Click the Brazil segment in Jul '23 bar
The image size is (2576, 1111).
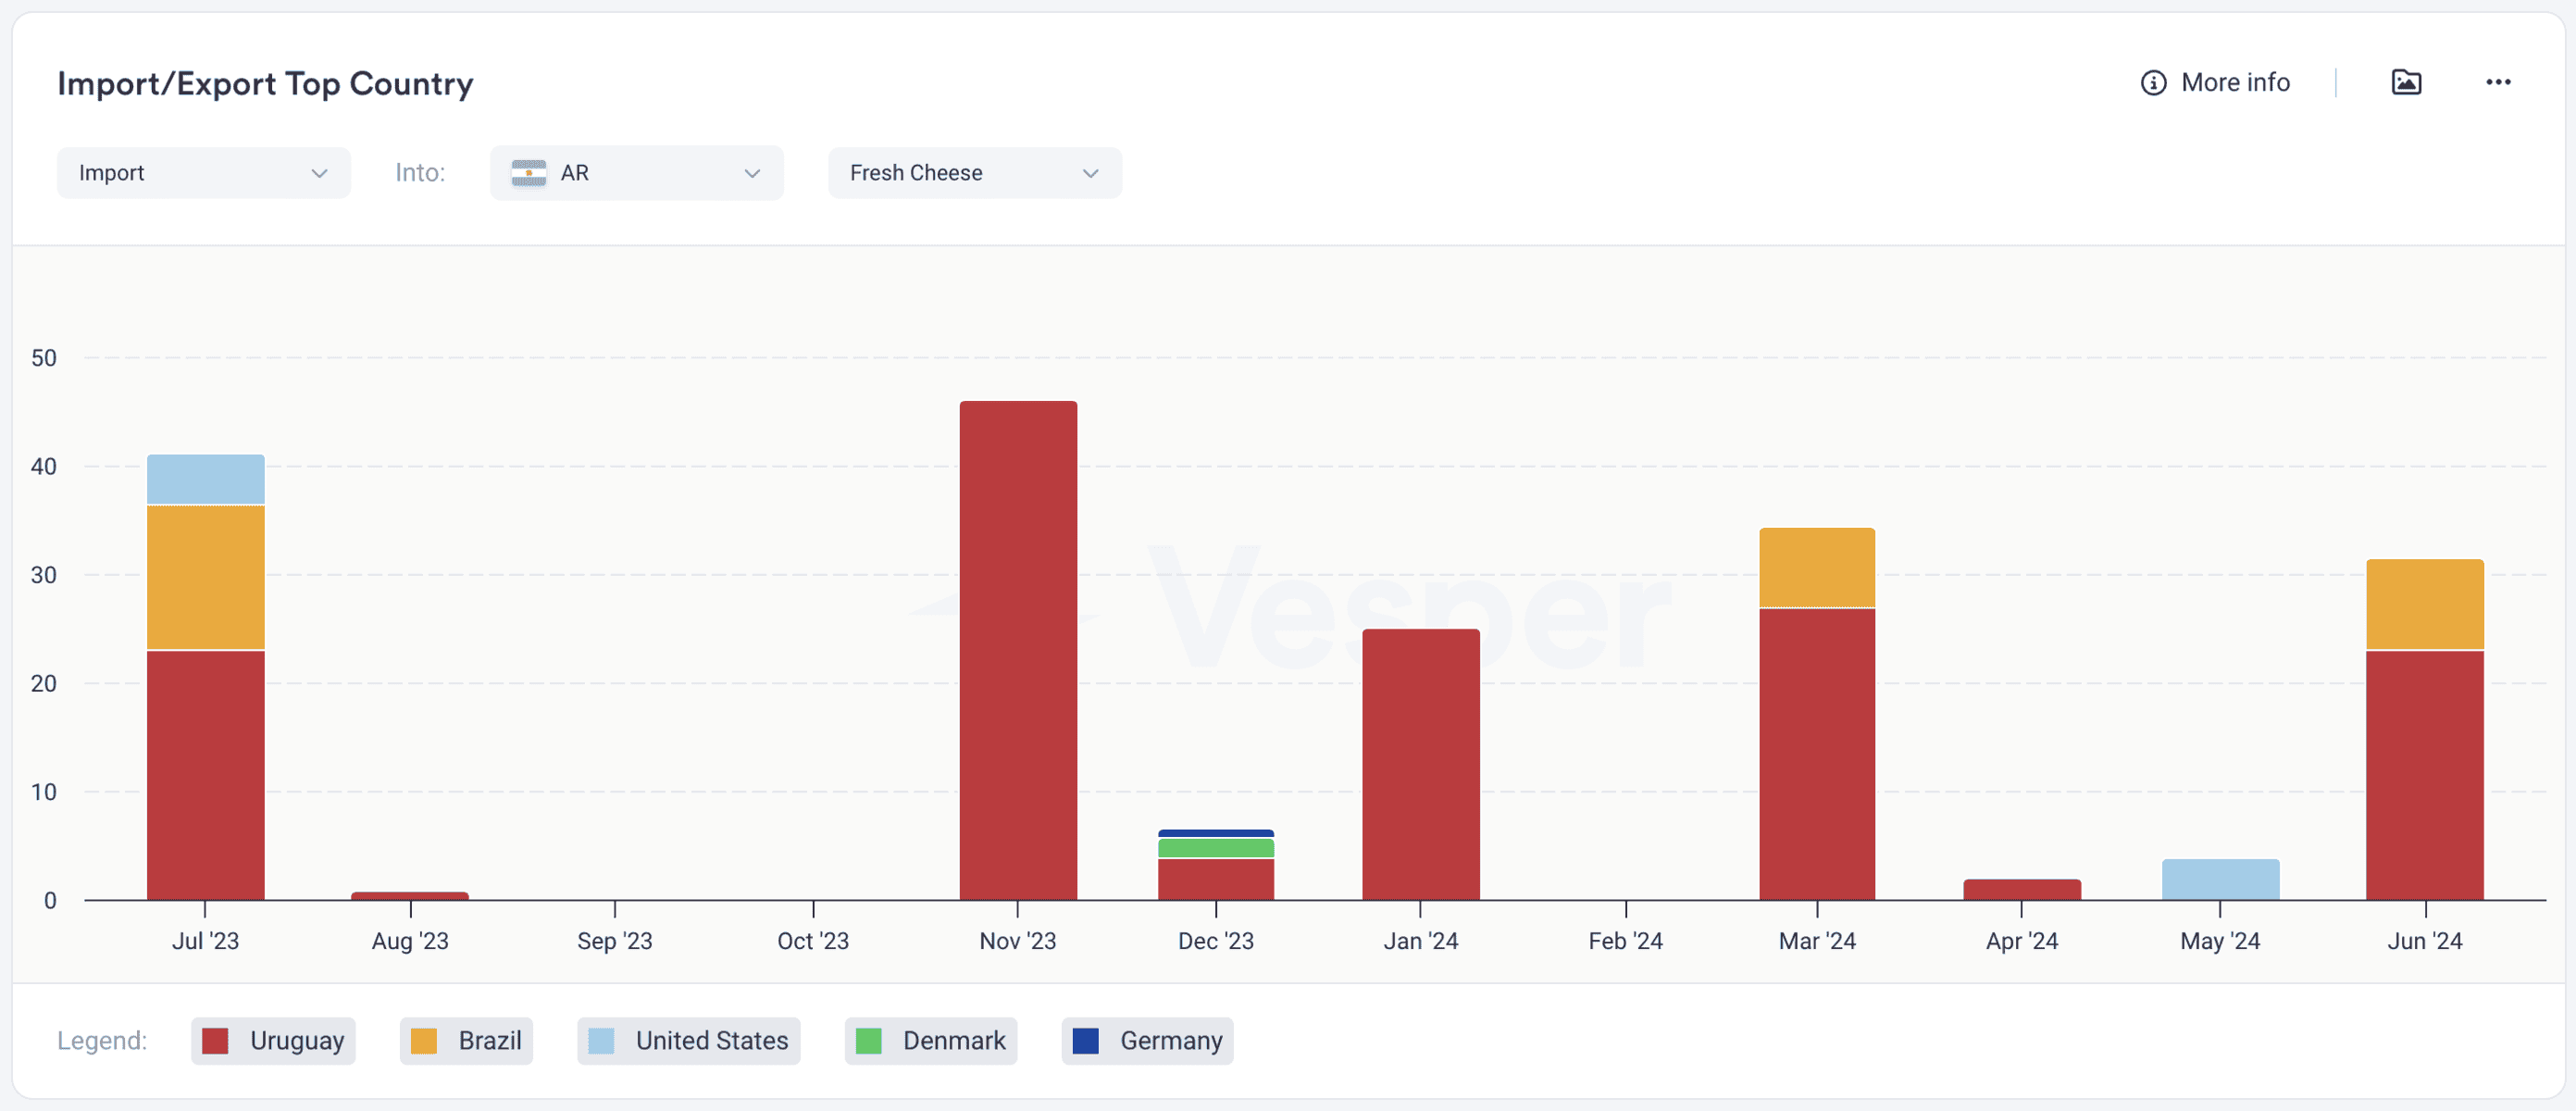pyautogui.click(x=206, y=578)
